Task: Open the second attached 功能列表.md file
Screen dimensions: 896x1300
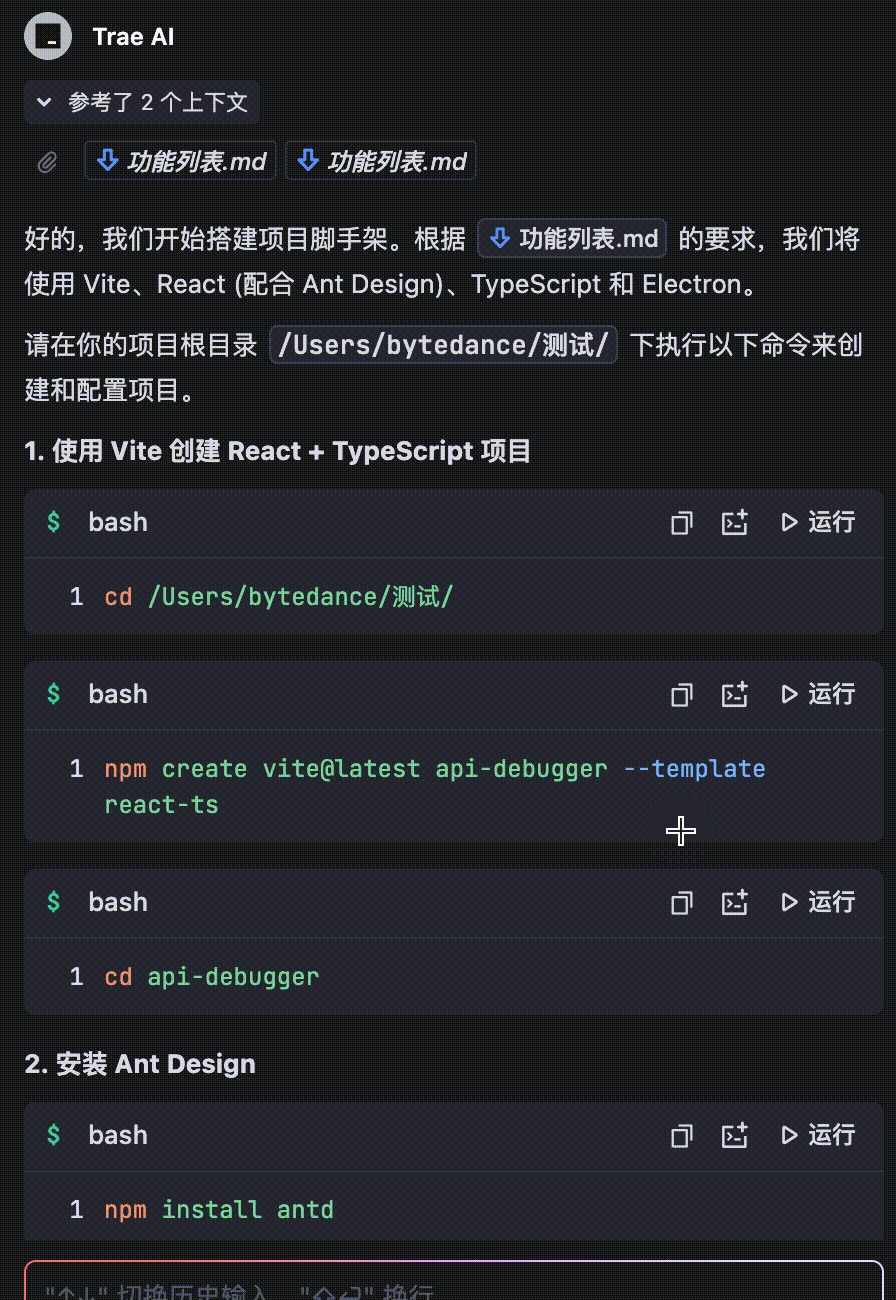Action: coord(381,161)
